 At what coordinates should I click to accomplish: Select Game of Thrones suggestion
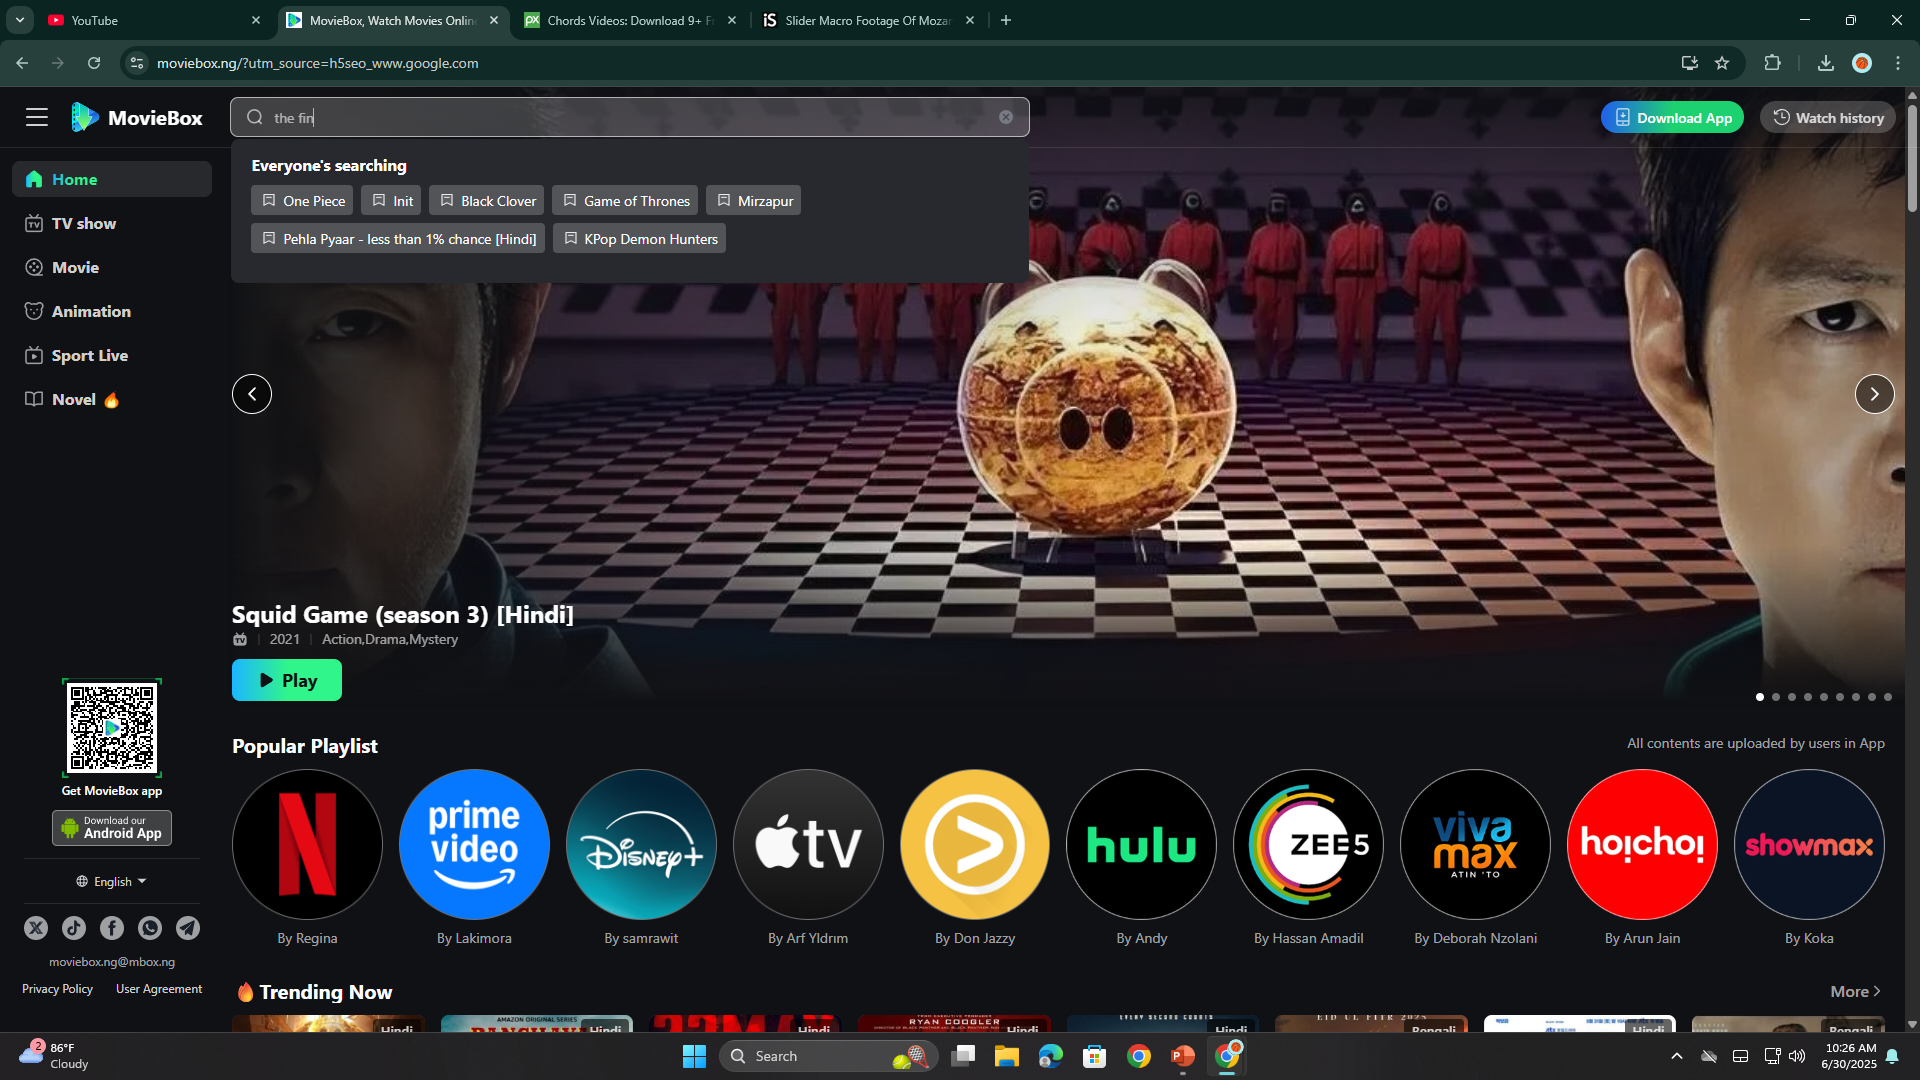pyautogui.click(x=625, y=201)
